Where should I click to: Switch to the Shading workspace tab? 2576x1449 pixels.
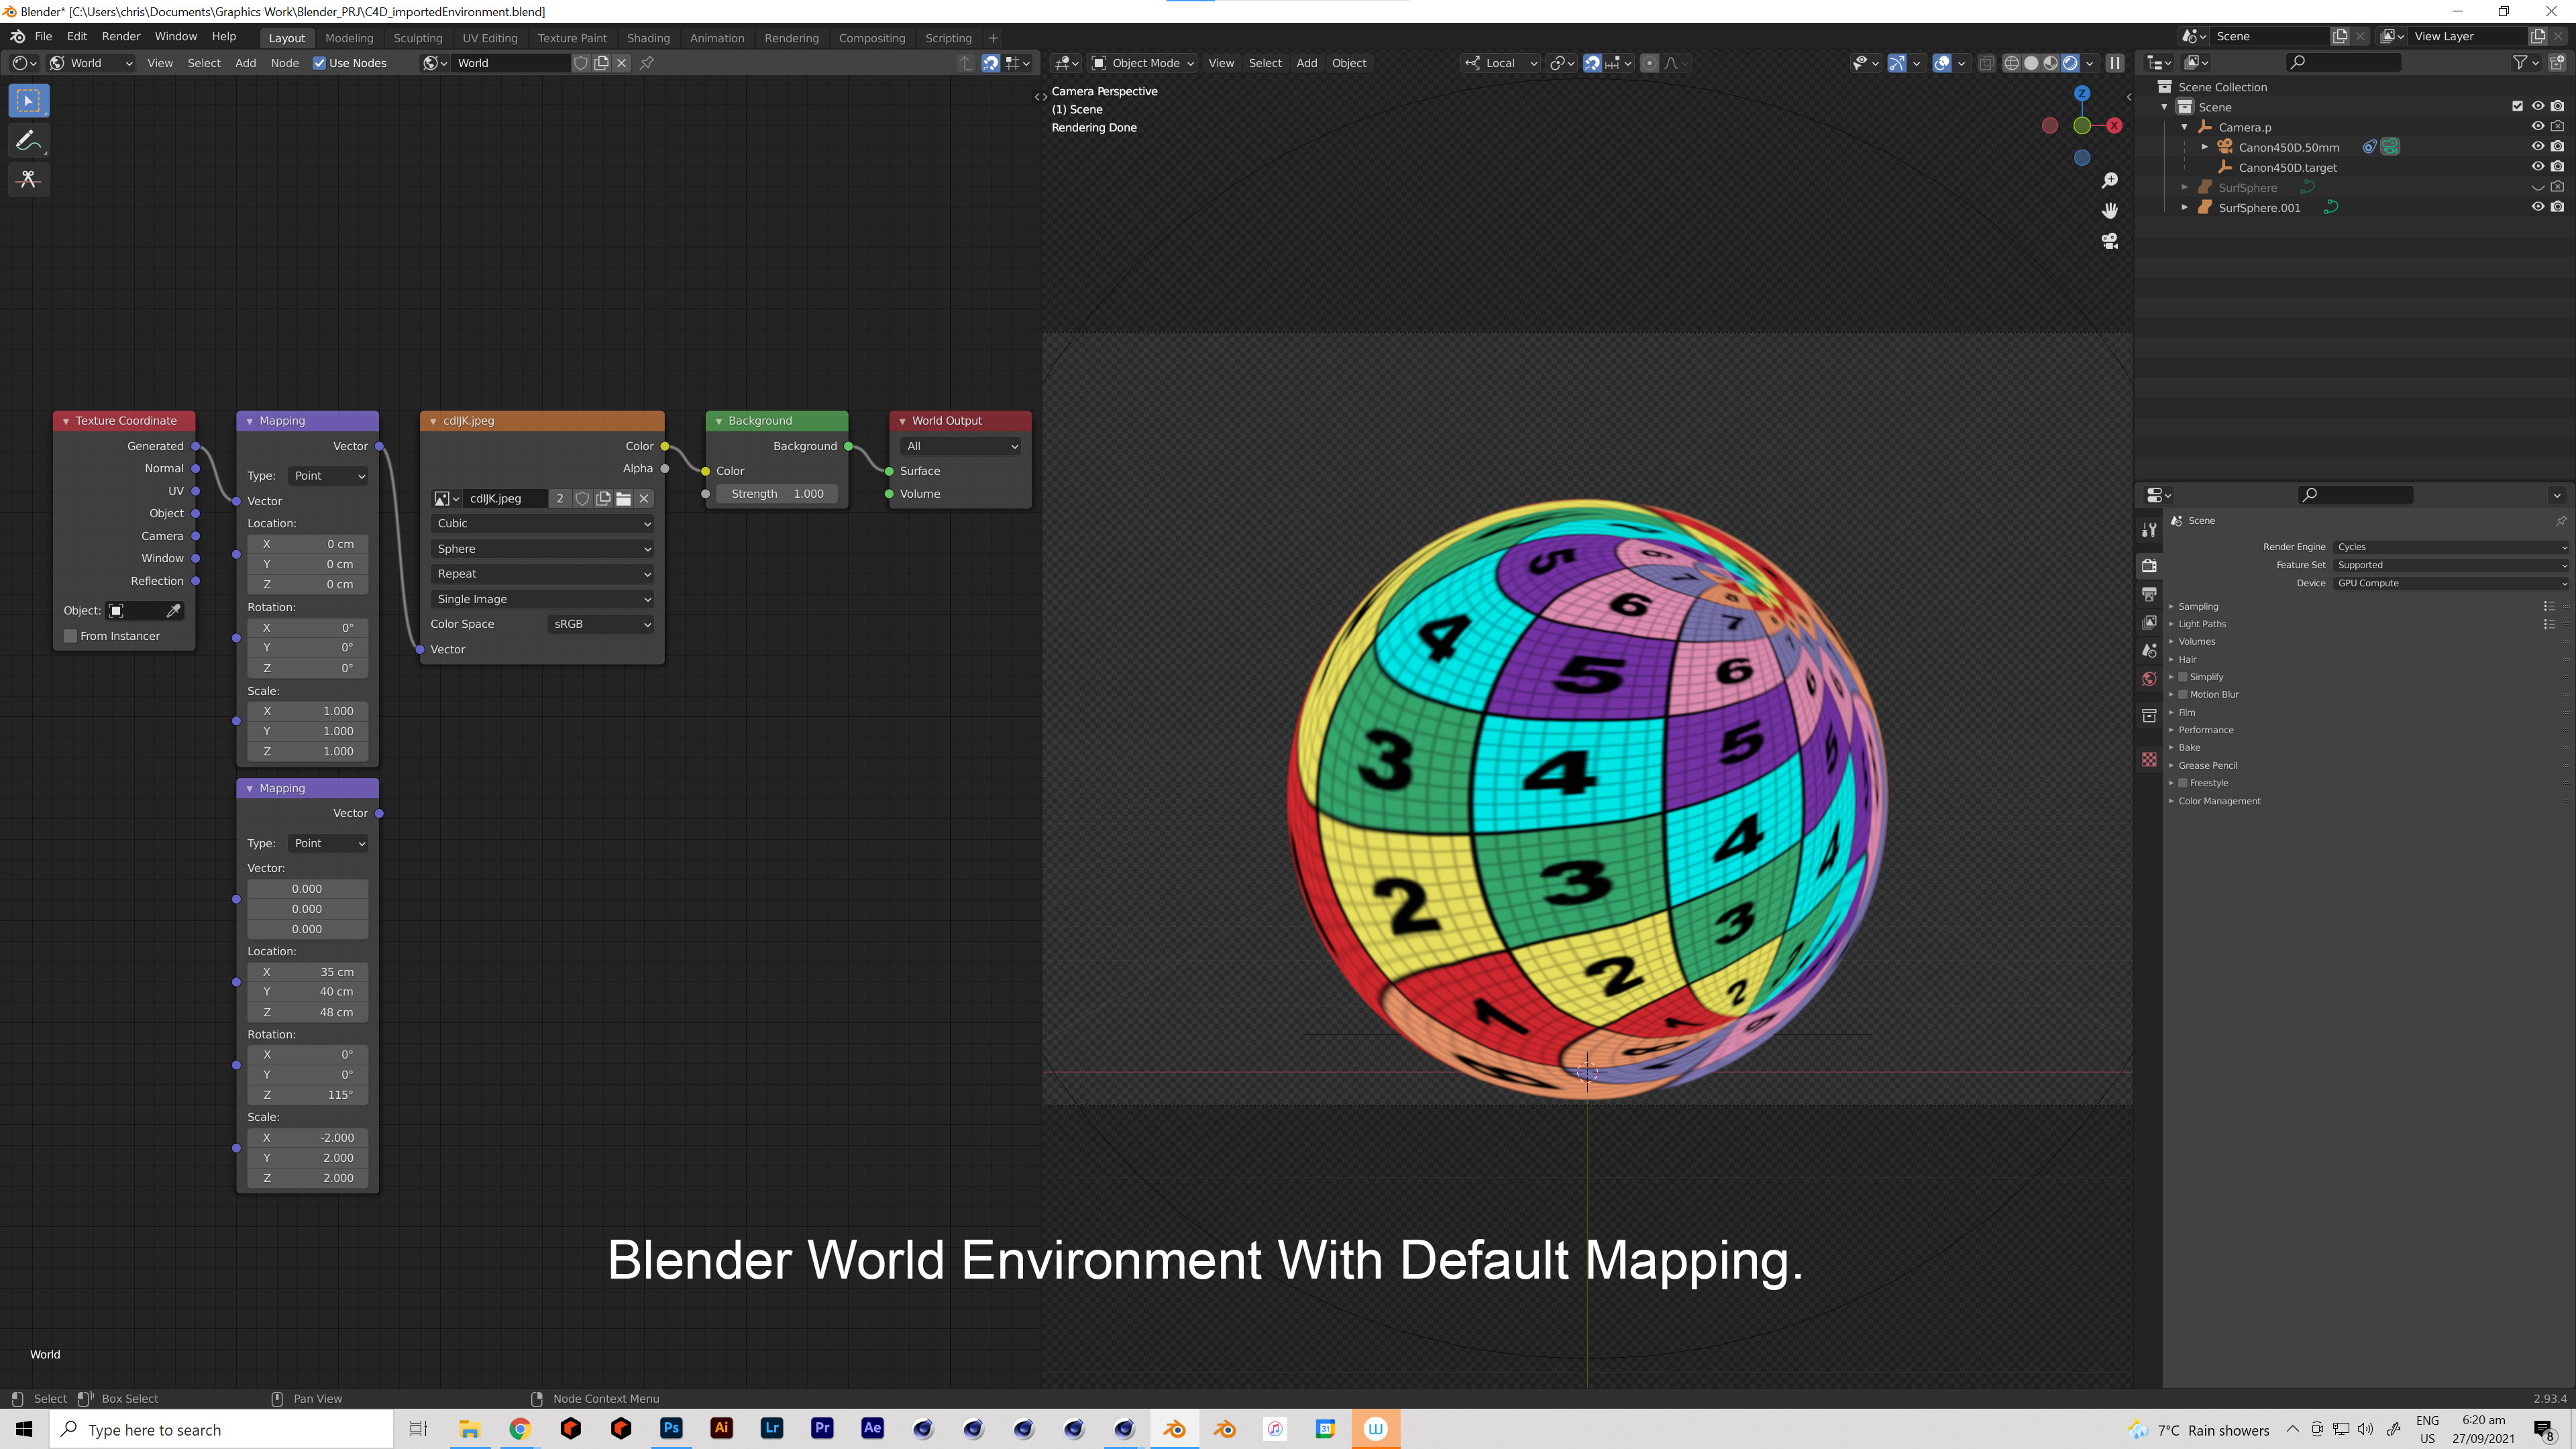648,38
